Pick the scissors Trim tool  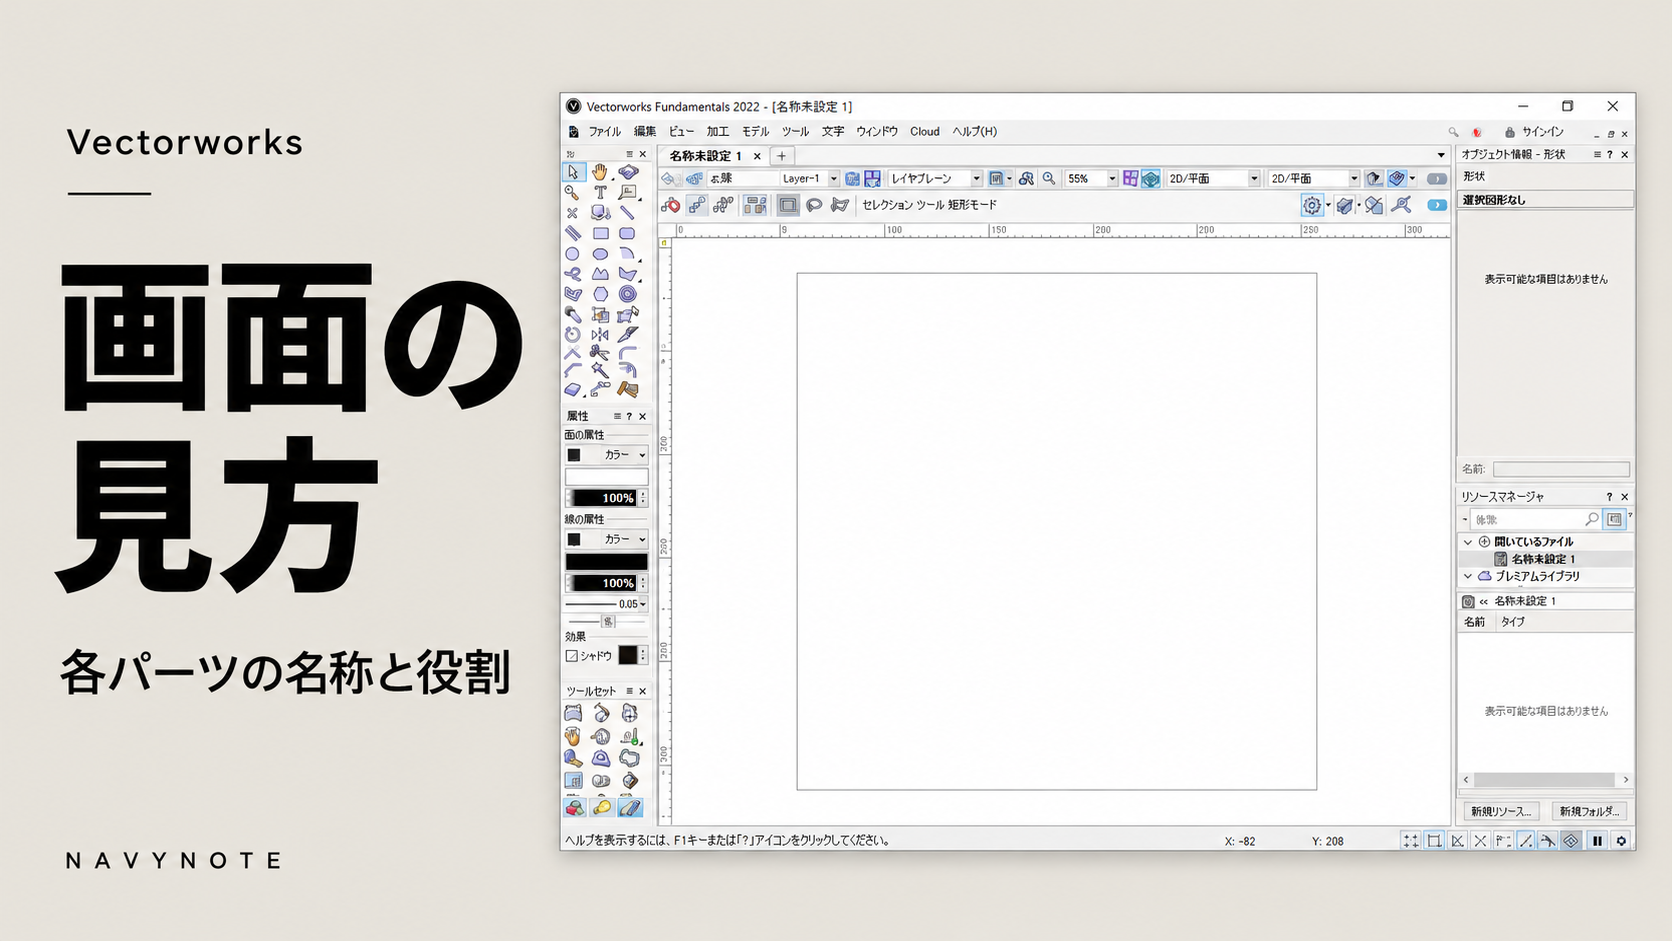(600, 352)
